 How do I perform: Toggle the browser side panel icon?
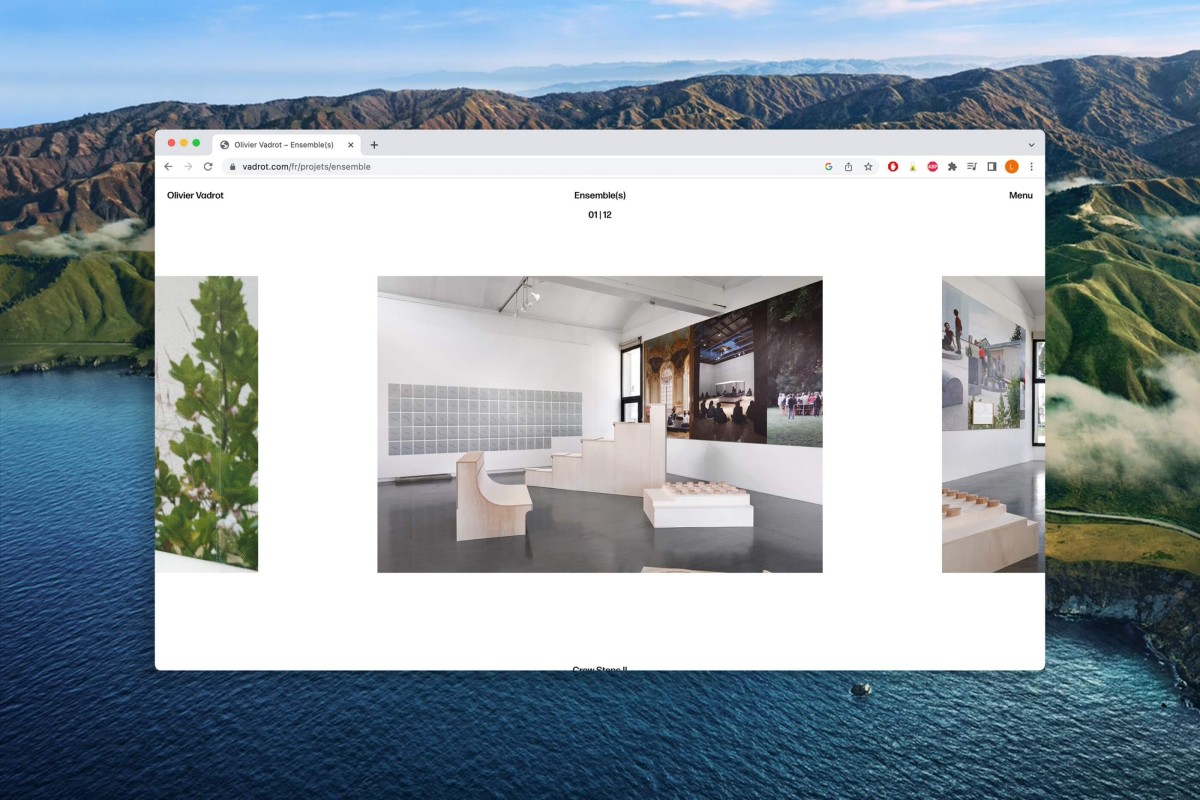point(992,167)
